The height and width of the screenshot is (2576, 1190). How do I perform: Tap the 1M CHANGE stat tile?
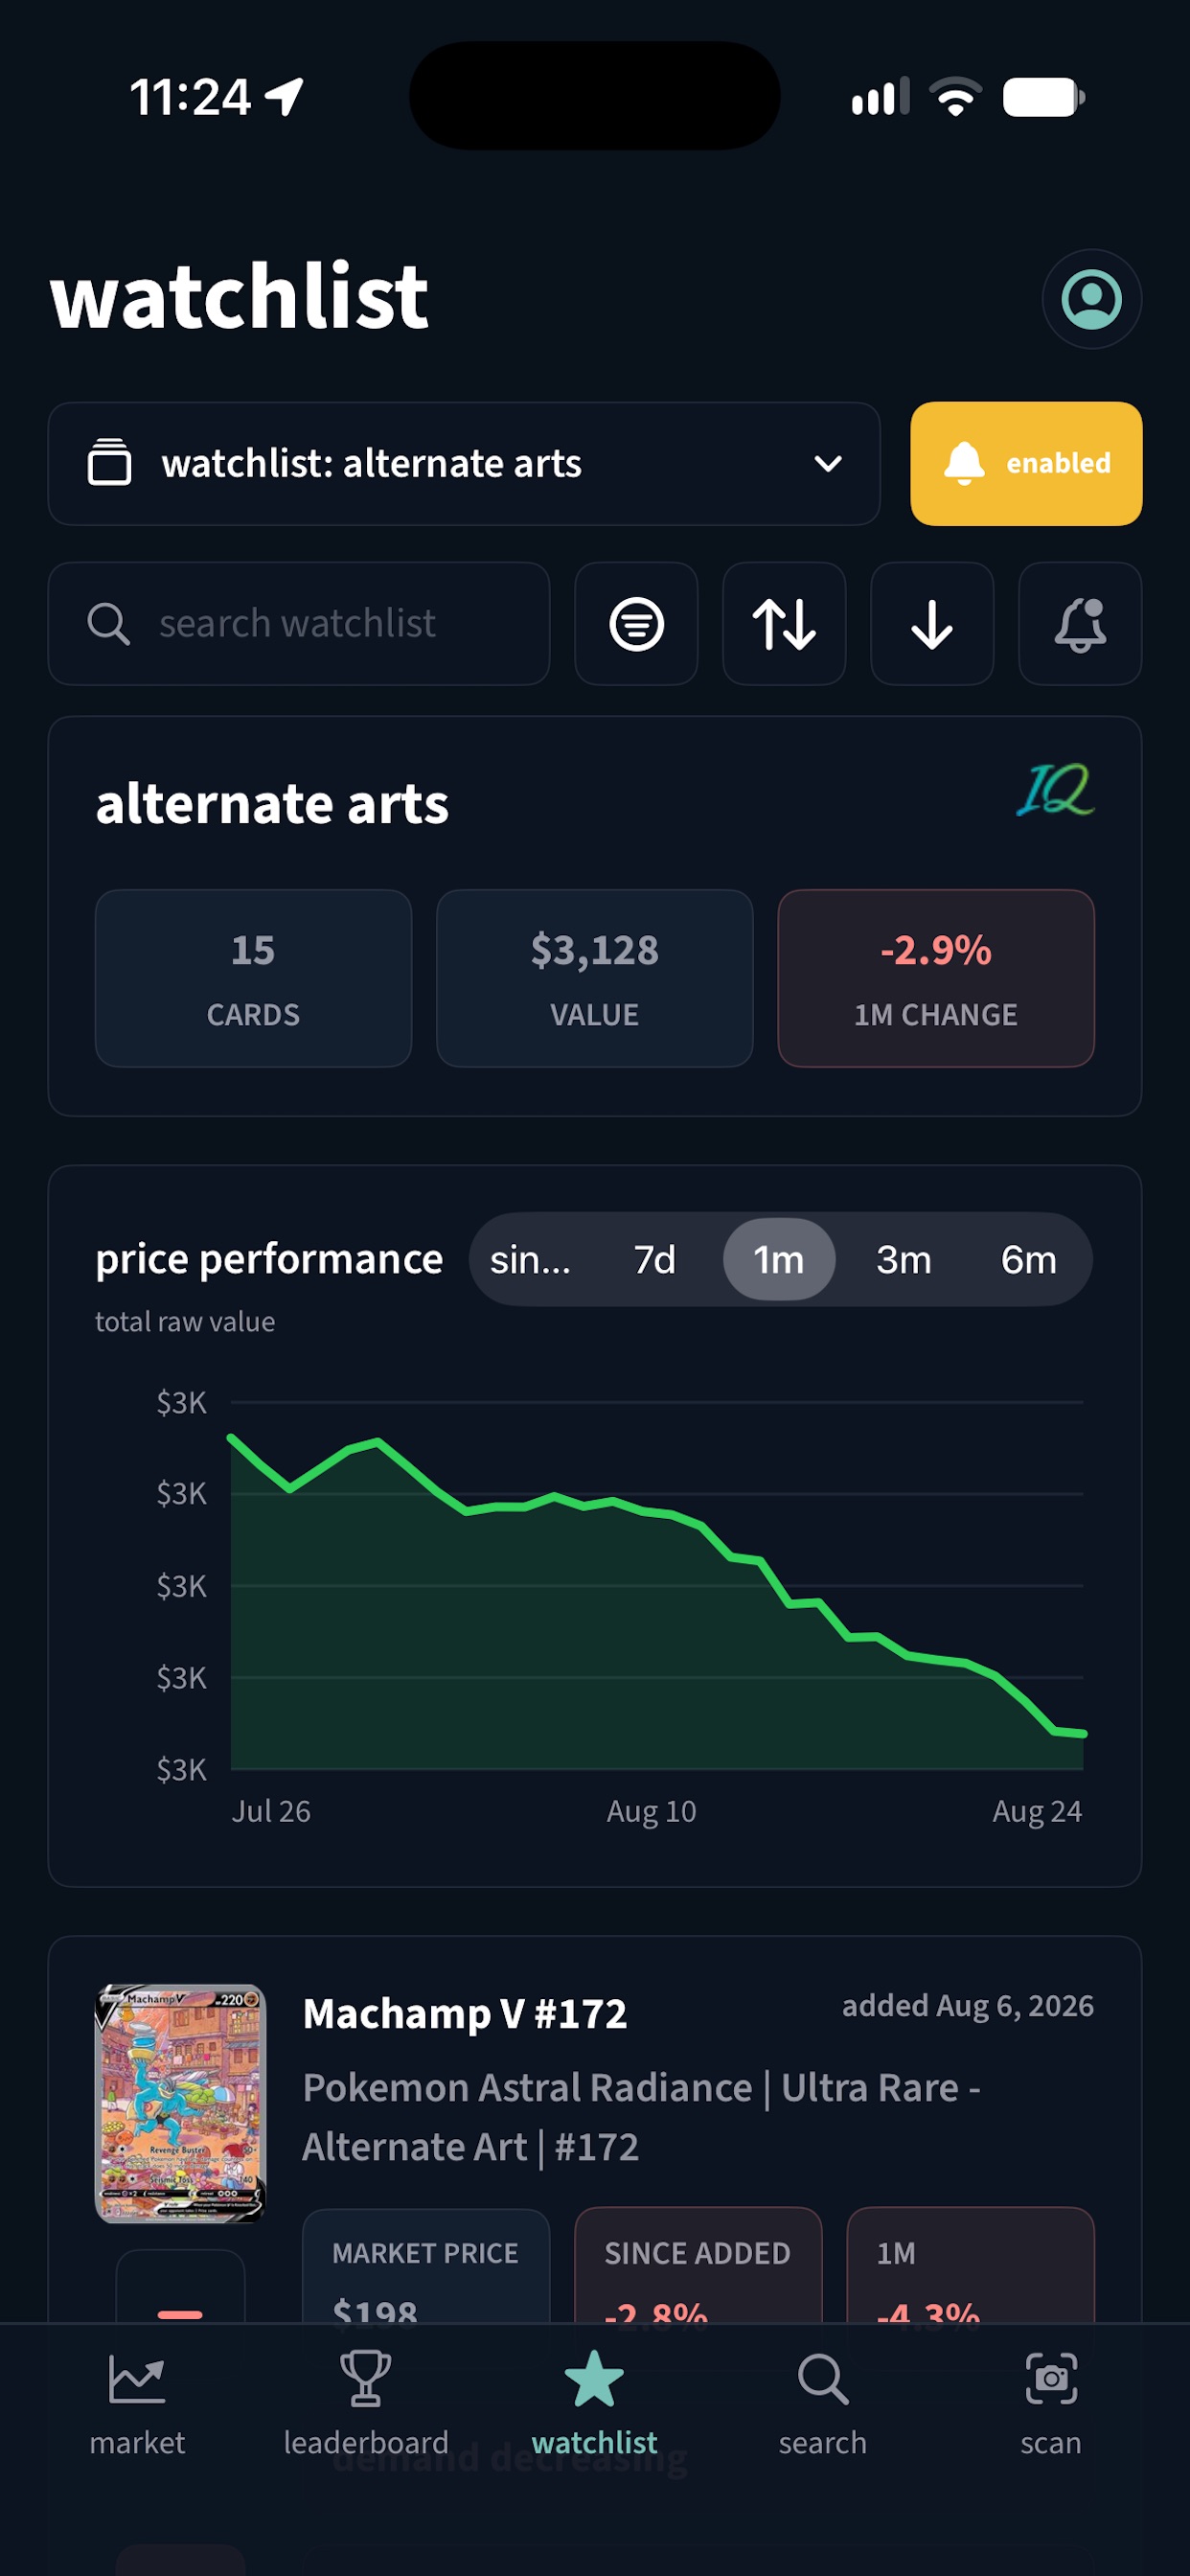pos(935,978)
